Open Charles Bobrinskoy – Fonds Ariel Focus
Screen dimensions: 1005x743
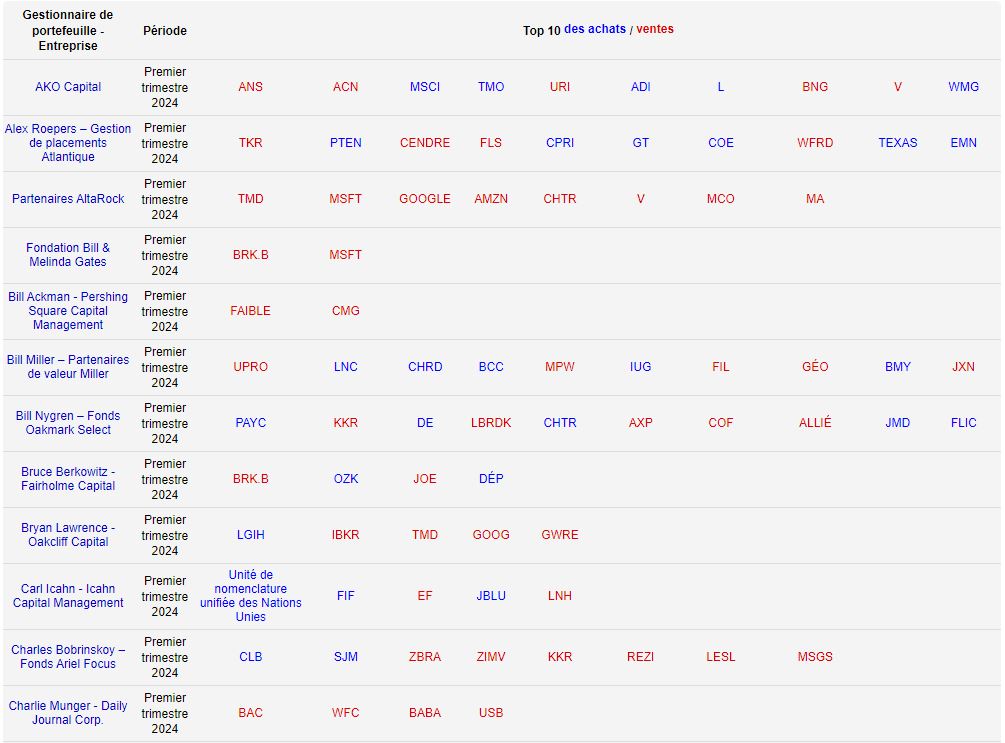[x=68, y=657]
